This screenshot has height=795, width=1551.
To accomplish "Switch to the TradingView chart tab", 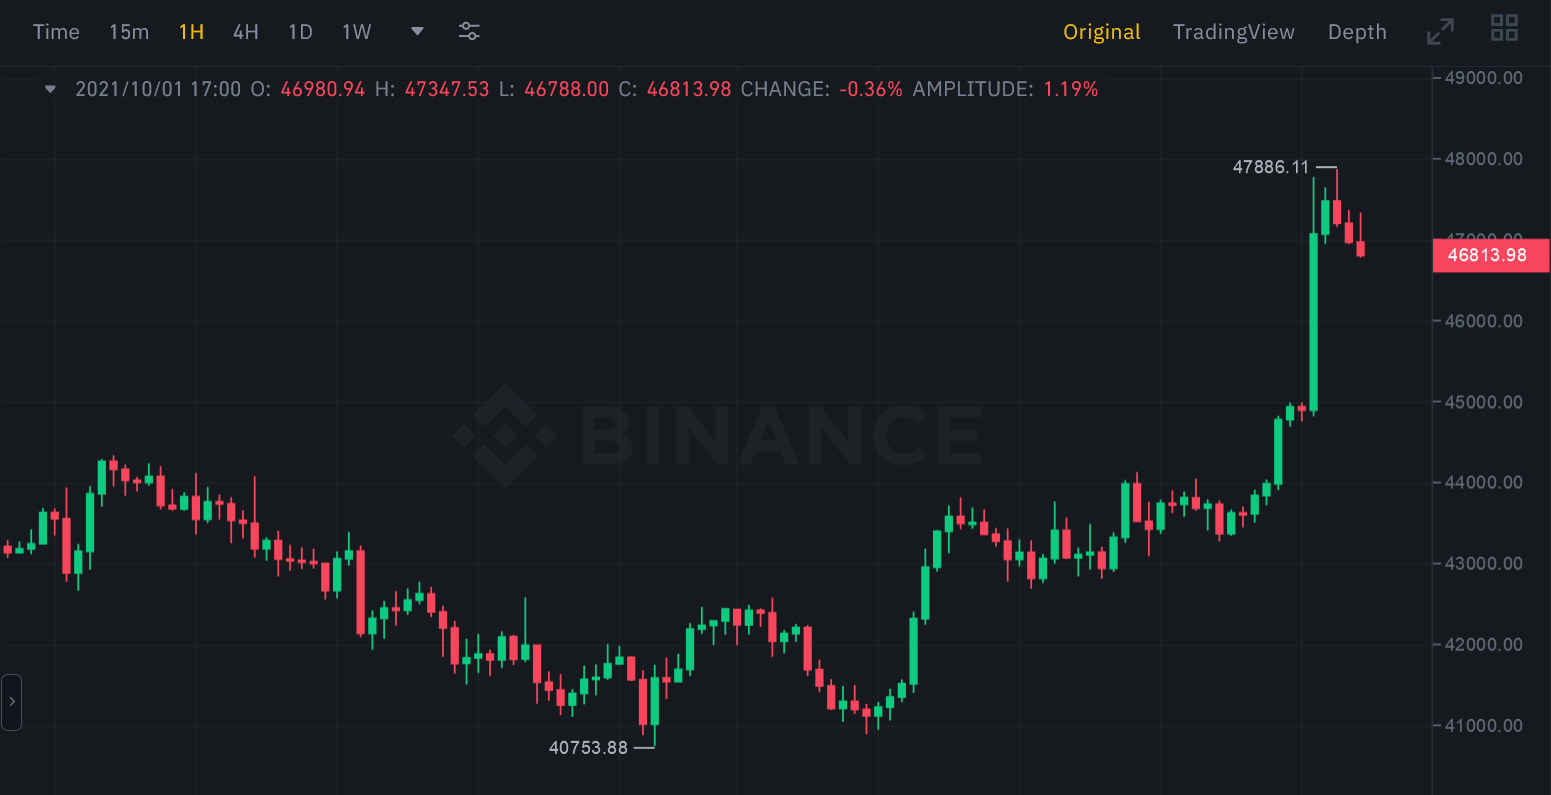I will tap(1233, 32).
